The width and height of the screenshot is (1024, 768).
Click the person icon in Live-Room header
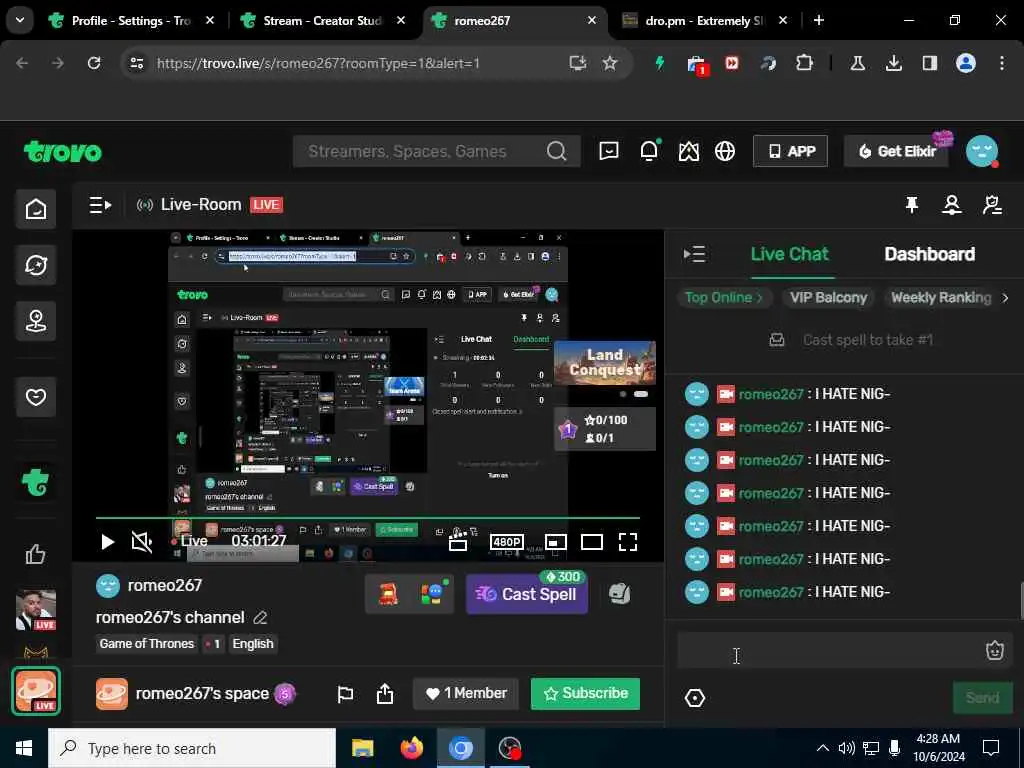(952, 205)
